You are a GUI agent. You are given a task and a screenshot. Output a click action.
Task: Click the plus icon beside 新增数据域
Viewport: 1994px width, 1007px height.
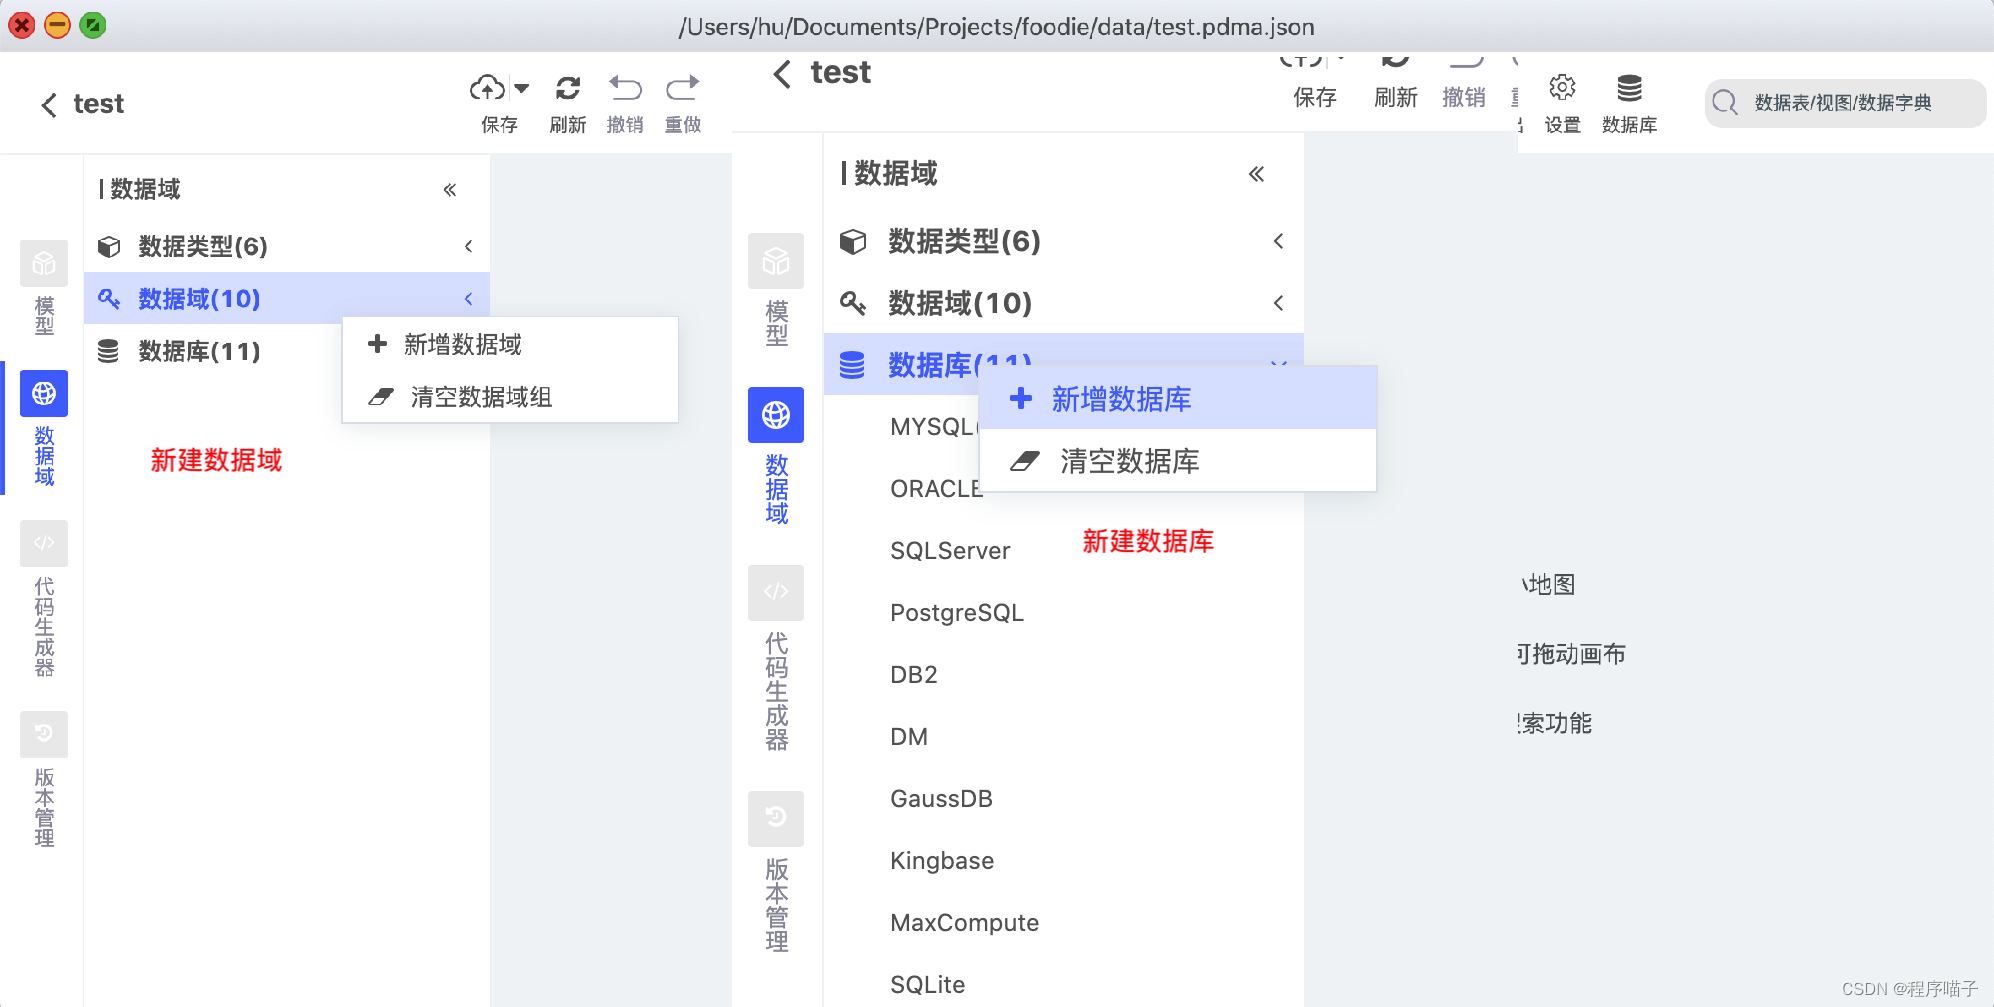[377, 344]
